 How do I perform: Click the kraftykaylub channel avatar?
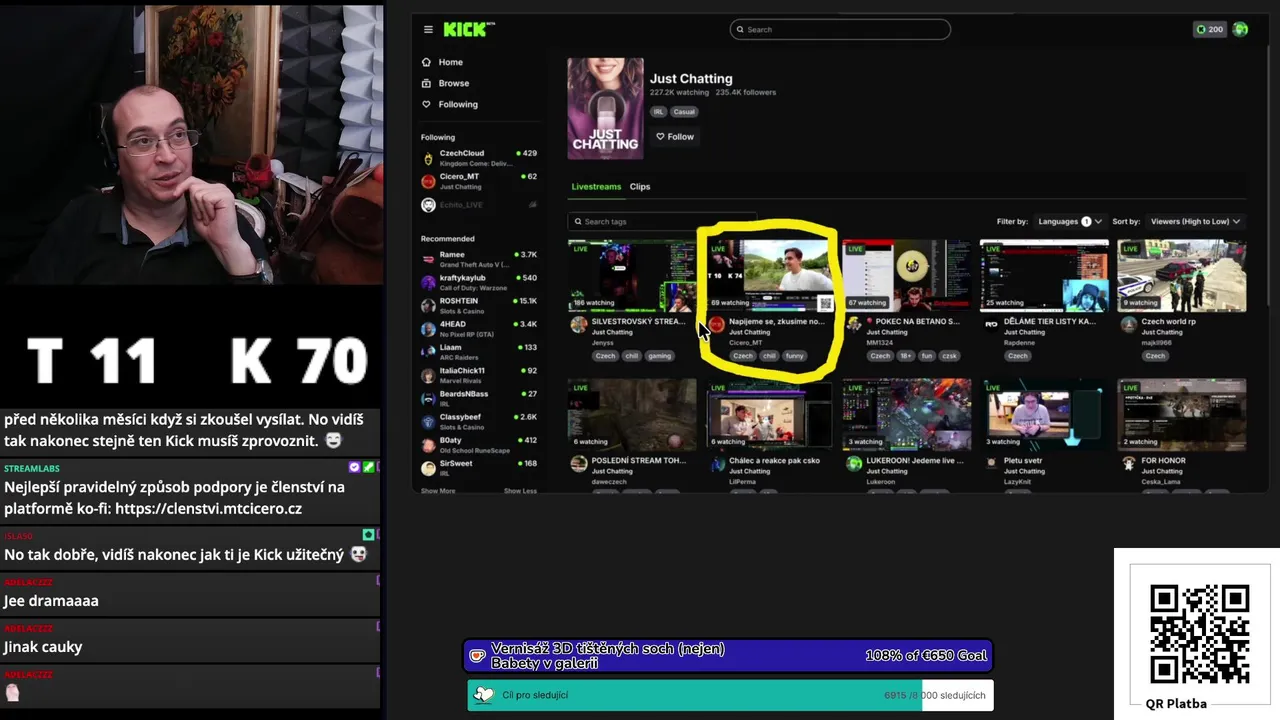428,282
